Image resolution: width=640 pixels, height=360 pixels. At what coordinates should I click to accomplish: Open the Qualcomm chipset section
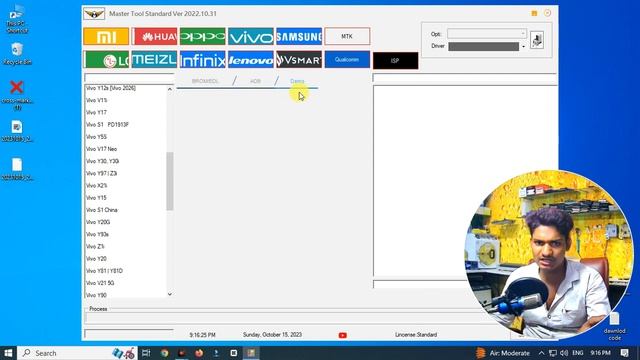coord(347,60)
